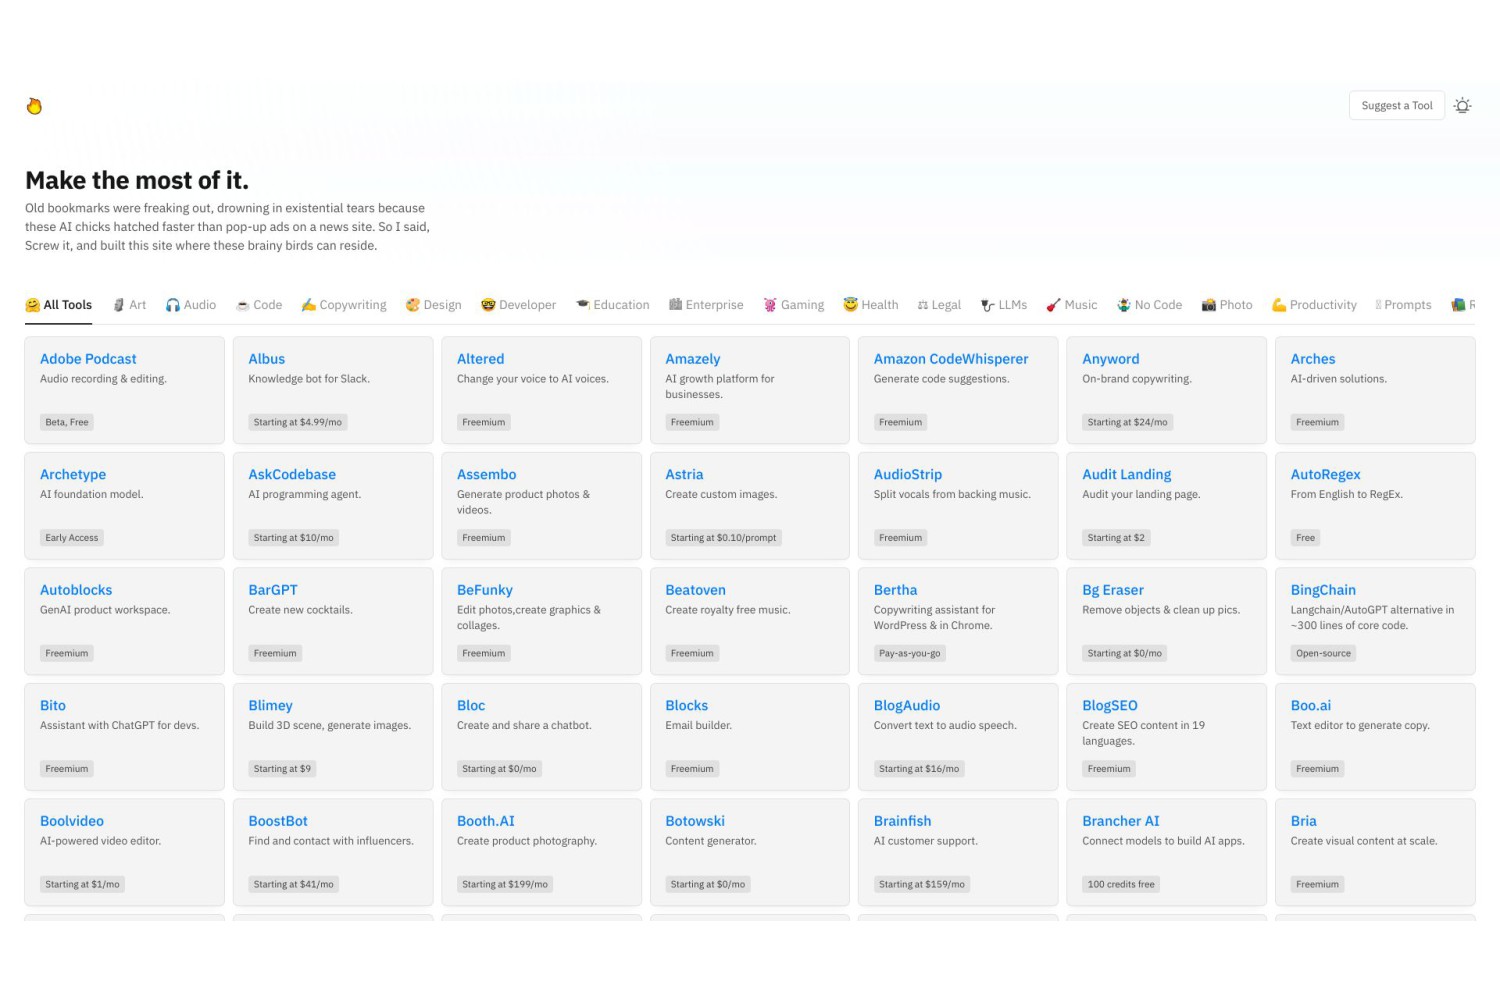This screenshot has height=1000, width=1500.
Task: Select the All Tools tab
Action: [x=59, y=305]
